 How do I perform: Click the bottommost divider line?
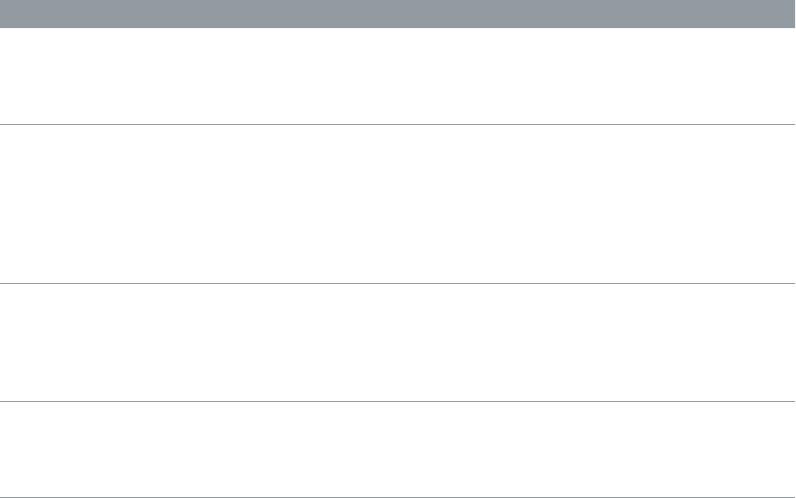point(397,497)
